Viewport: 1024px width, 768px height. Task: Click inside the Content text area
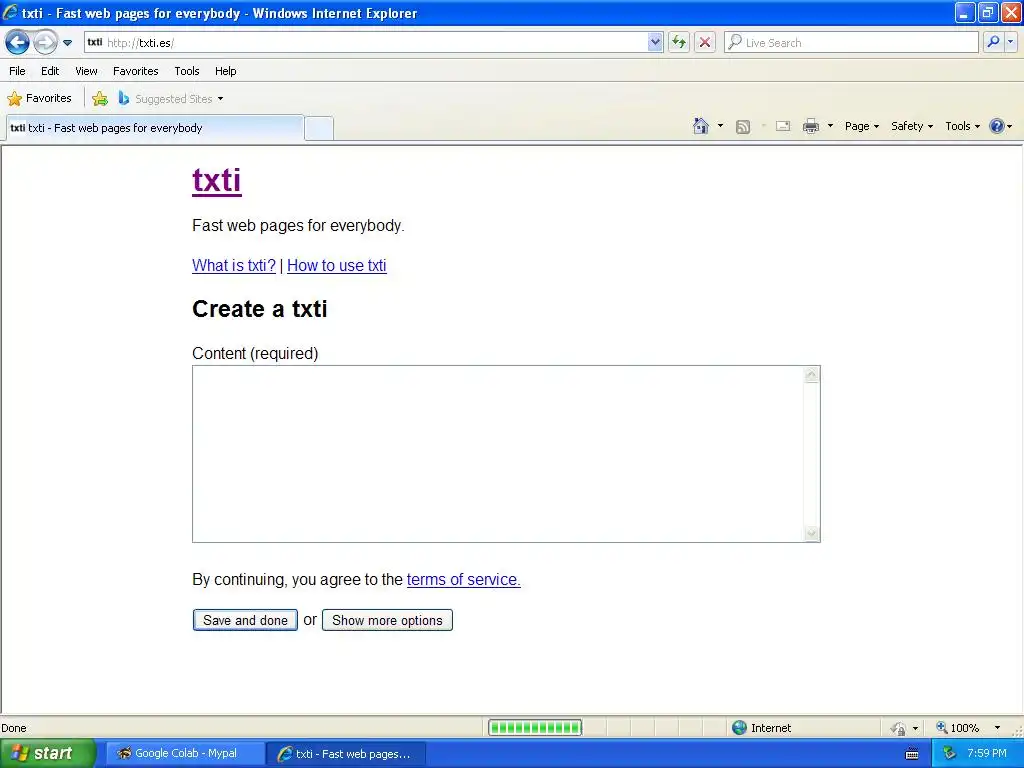coord(498,454)
